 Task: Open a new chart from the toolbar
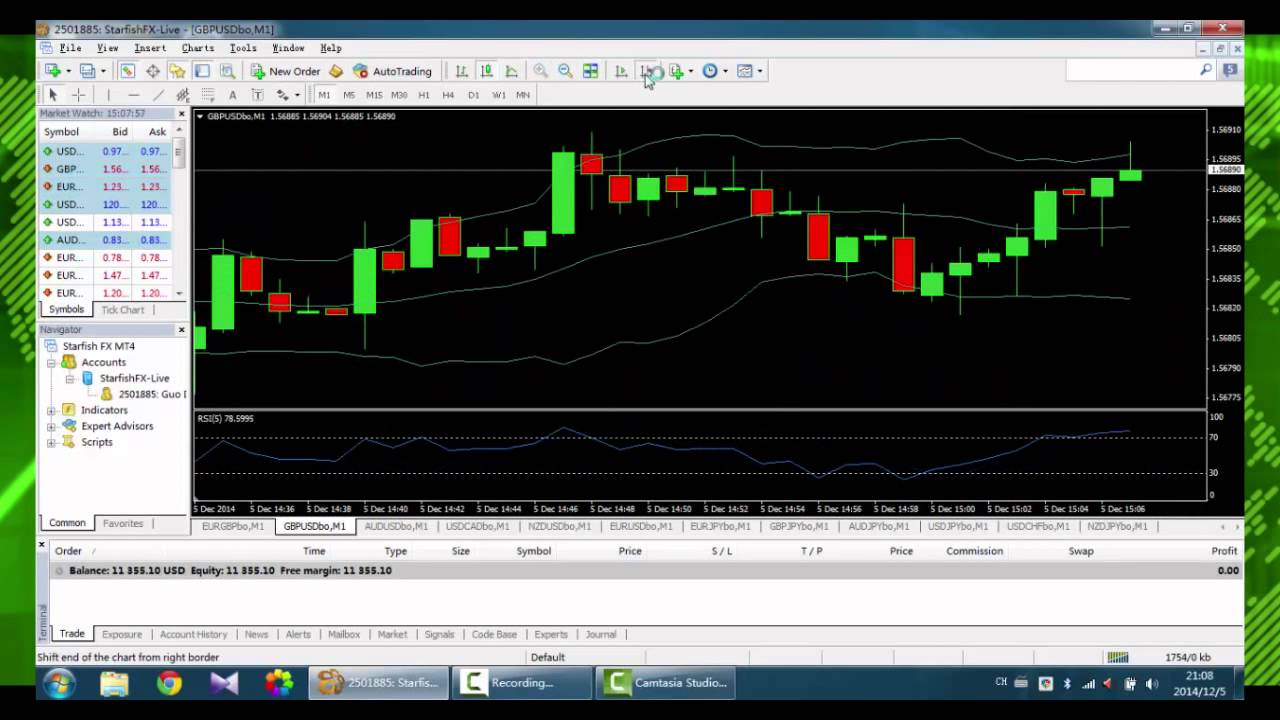53,71
